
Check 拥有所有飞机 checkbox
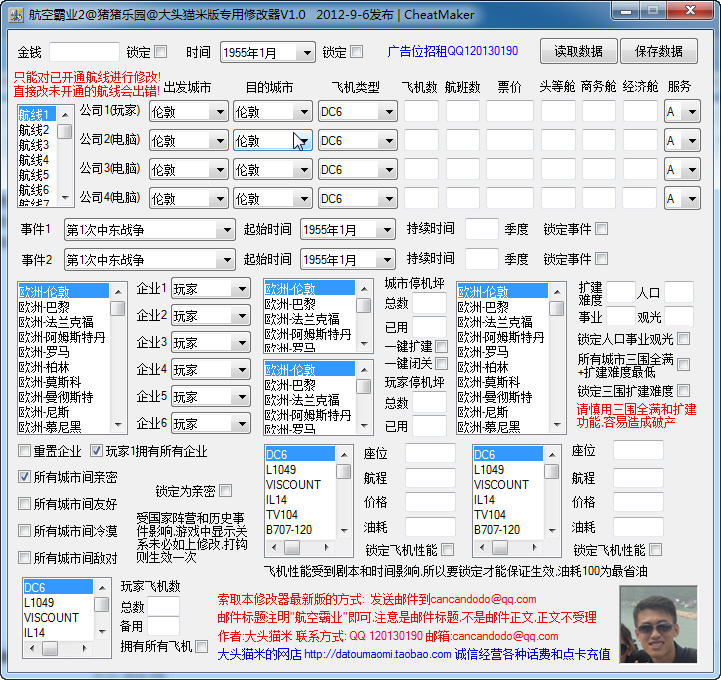coord(201,646)
